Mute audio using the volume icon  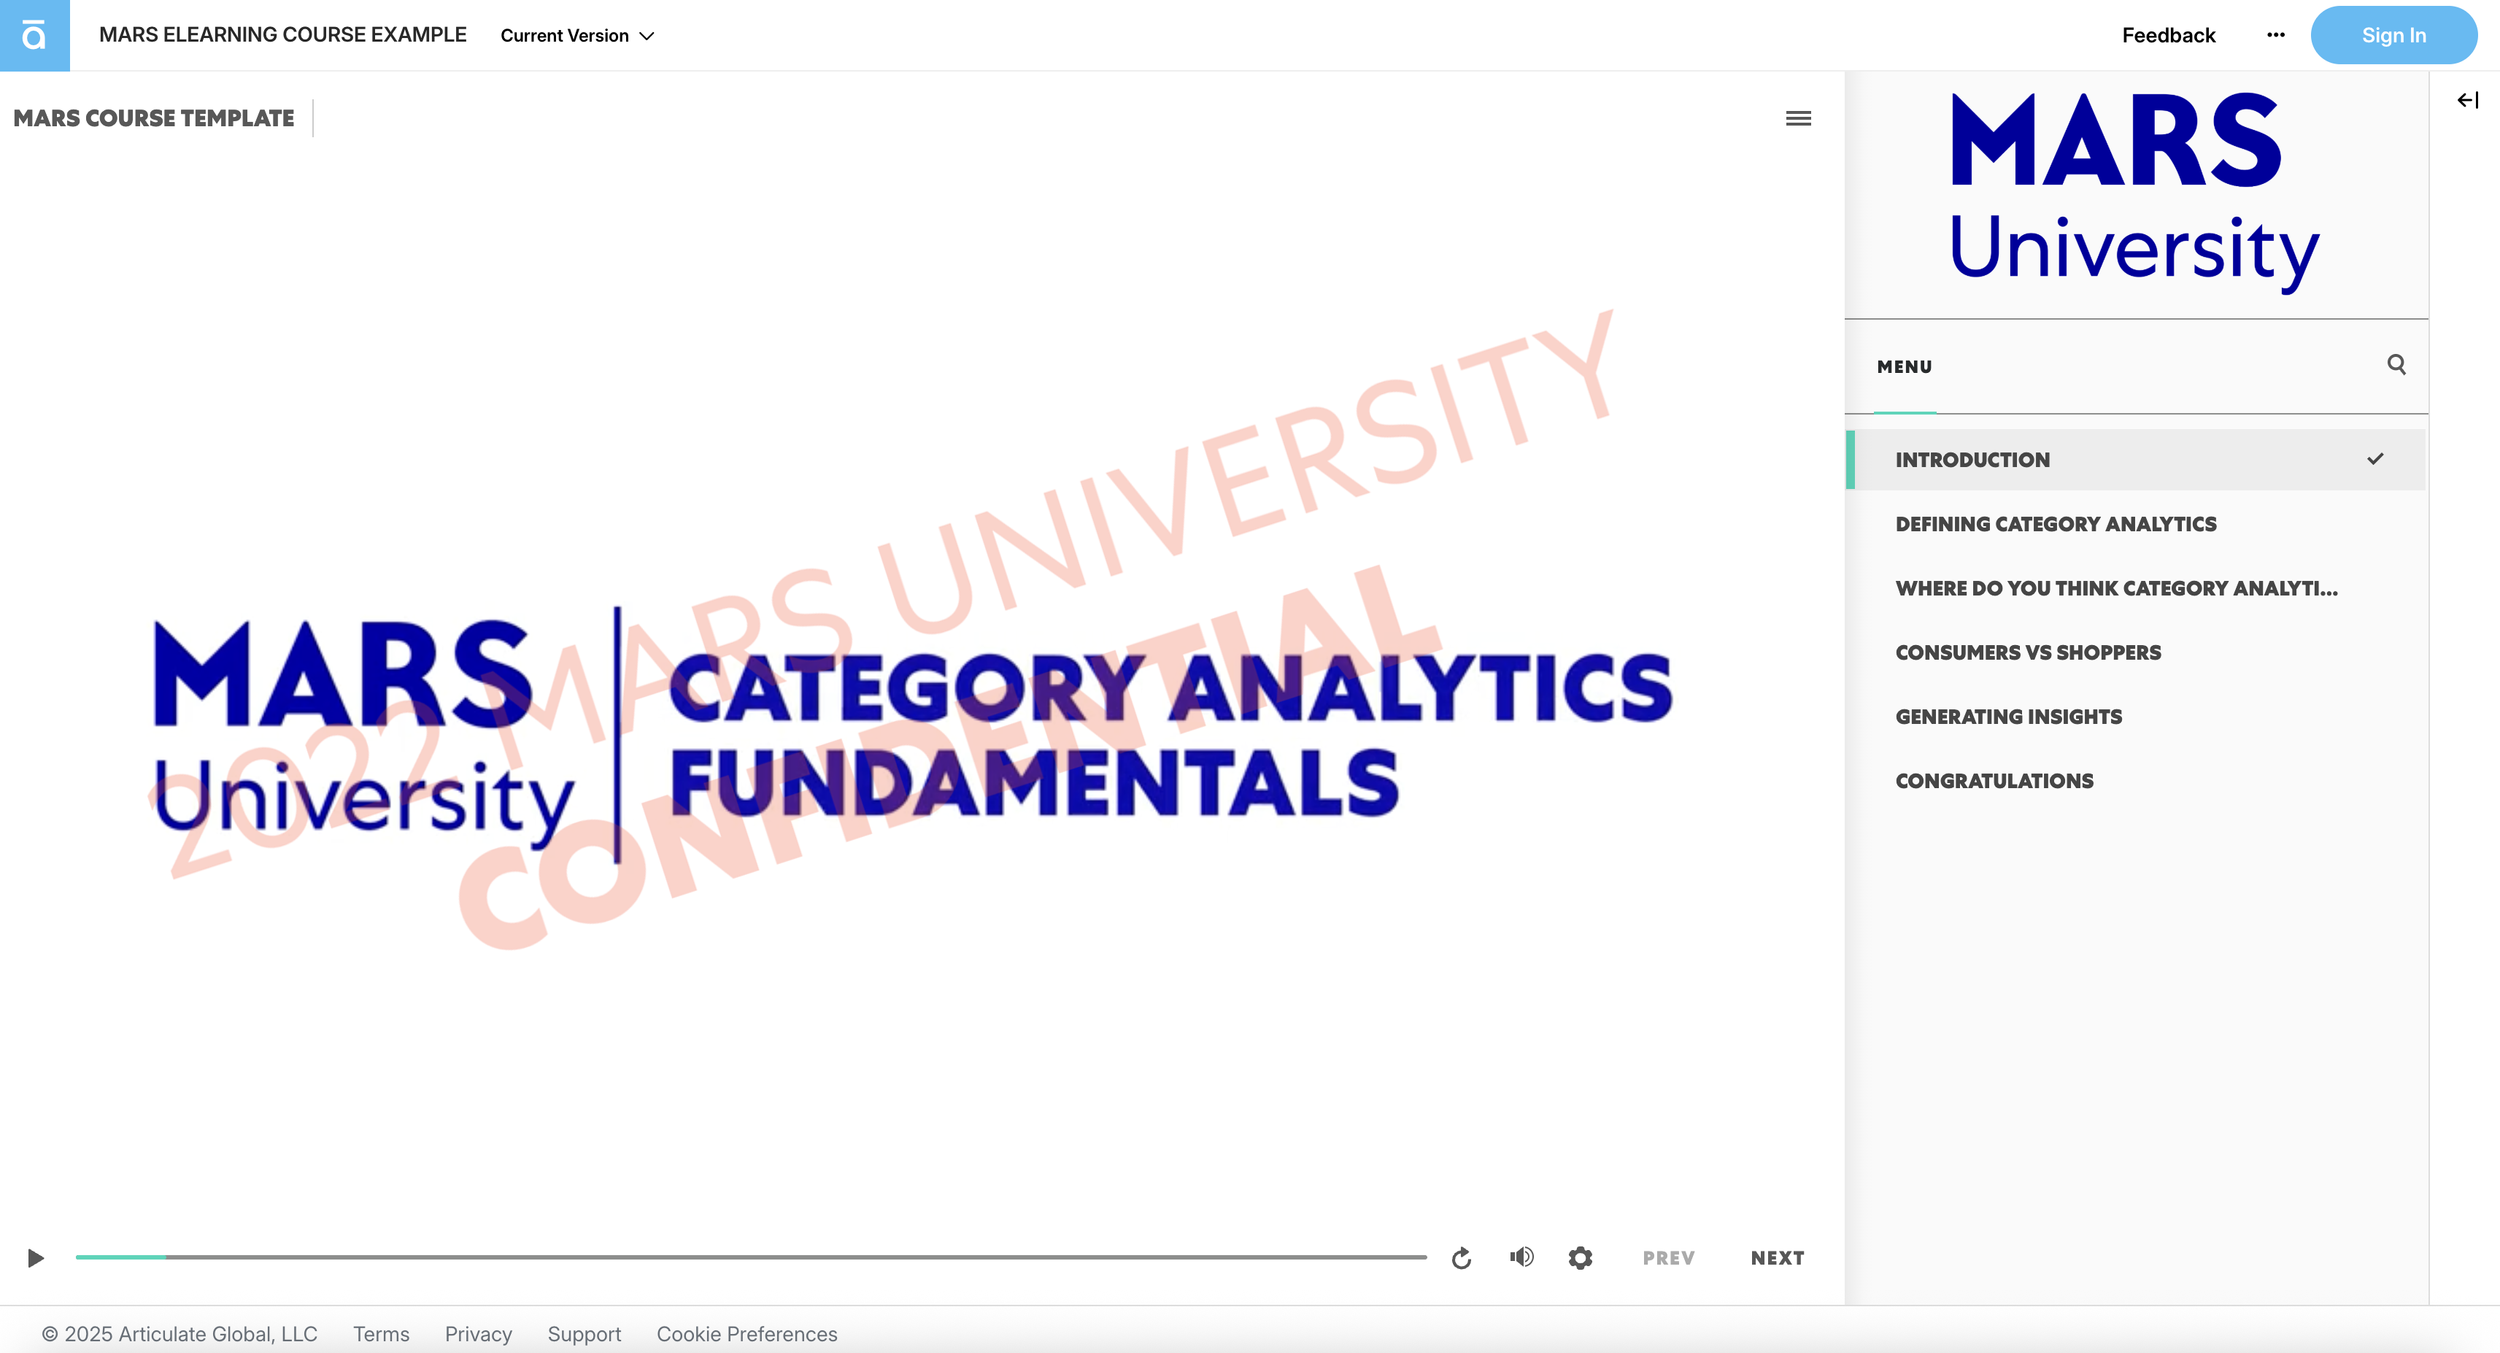pos(1521,1257)
